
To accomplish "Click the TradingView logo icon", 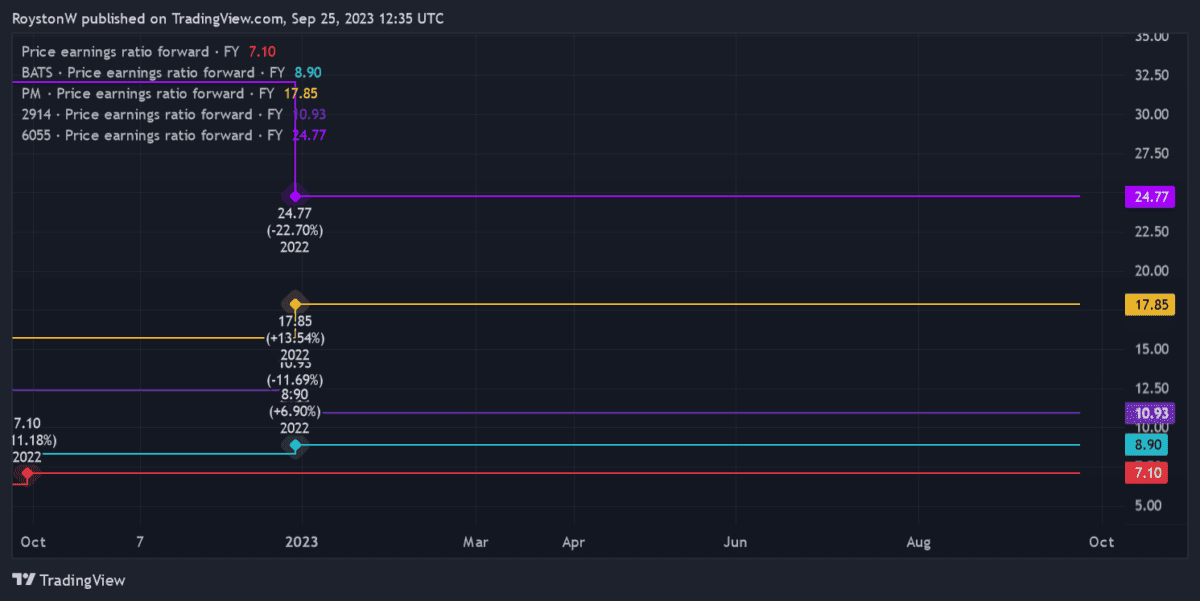I will [25, 580].
